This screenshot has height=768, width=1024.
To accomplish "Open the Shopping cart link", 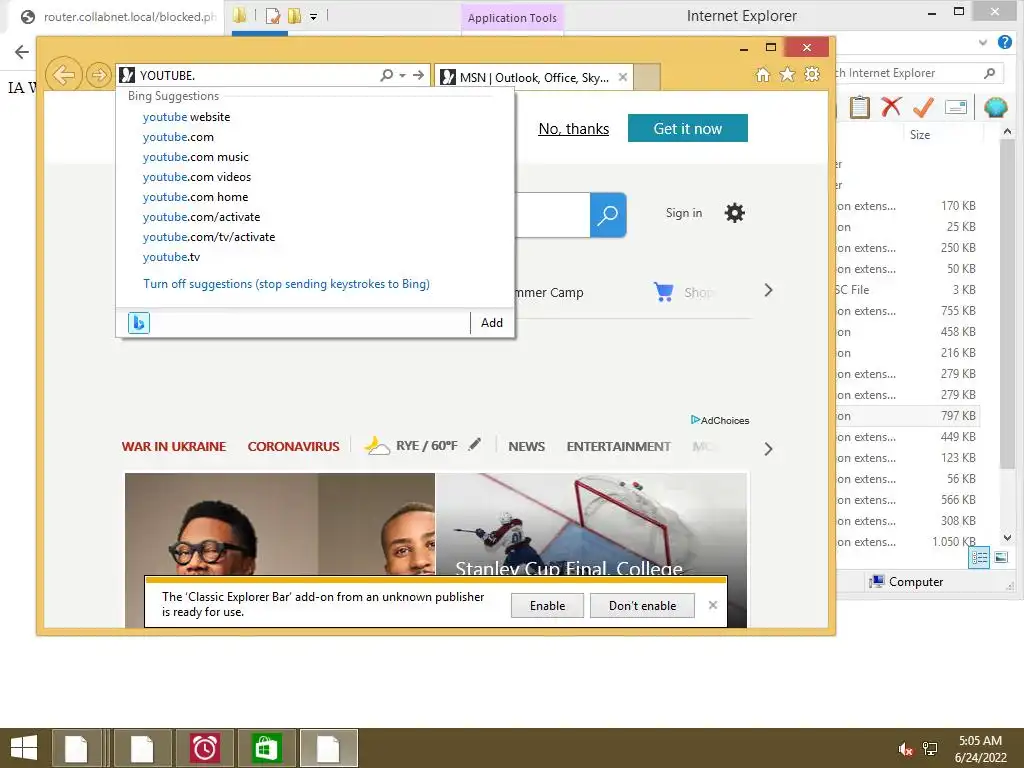I will point(683,292).
